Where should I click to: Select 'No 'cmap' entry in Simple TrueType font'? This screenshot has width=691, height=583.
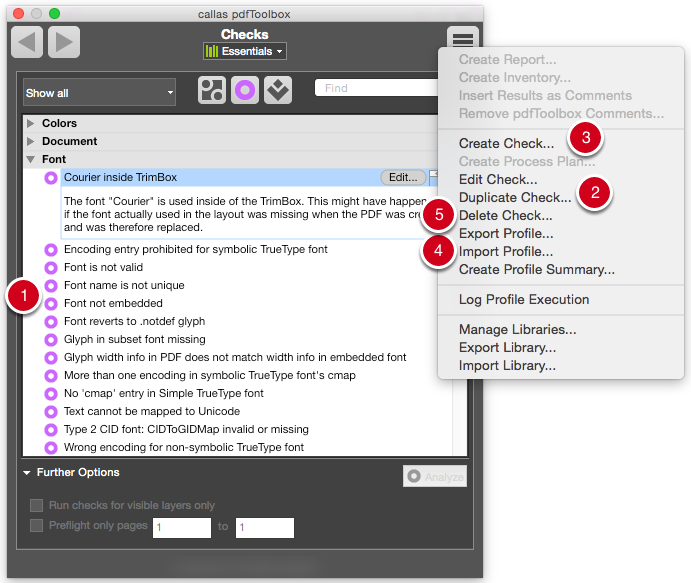163,394
